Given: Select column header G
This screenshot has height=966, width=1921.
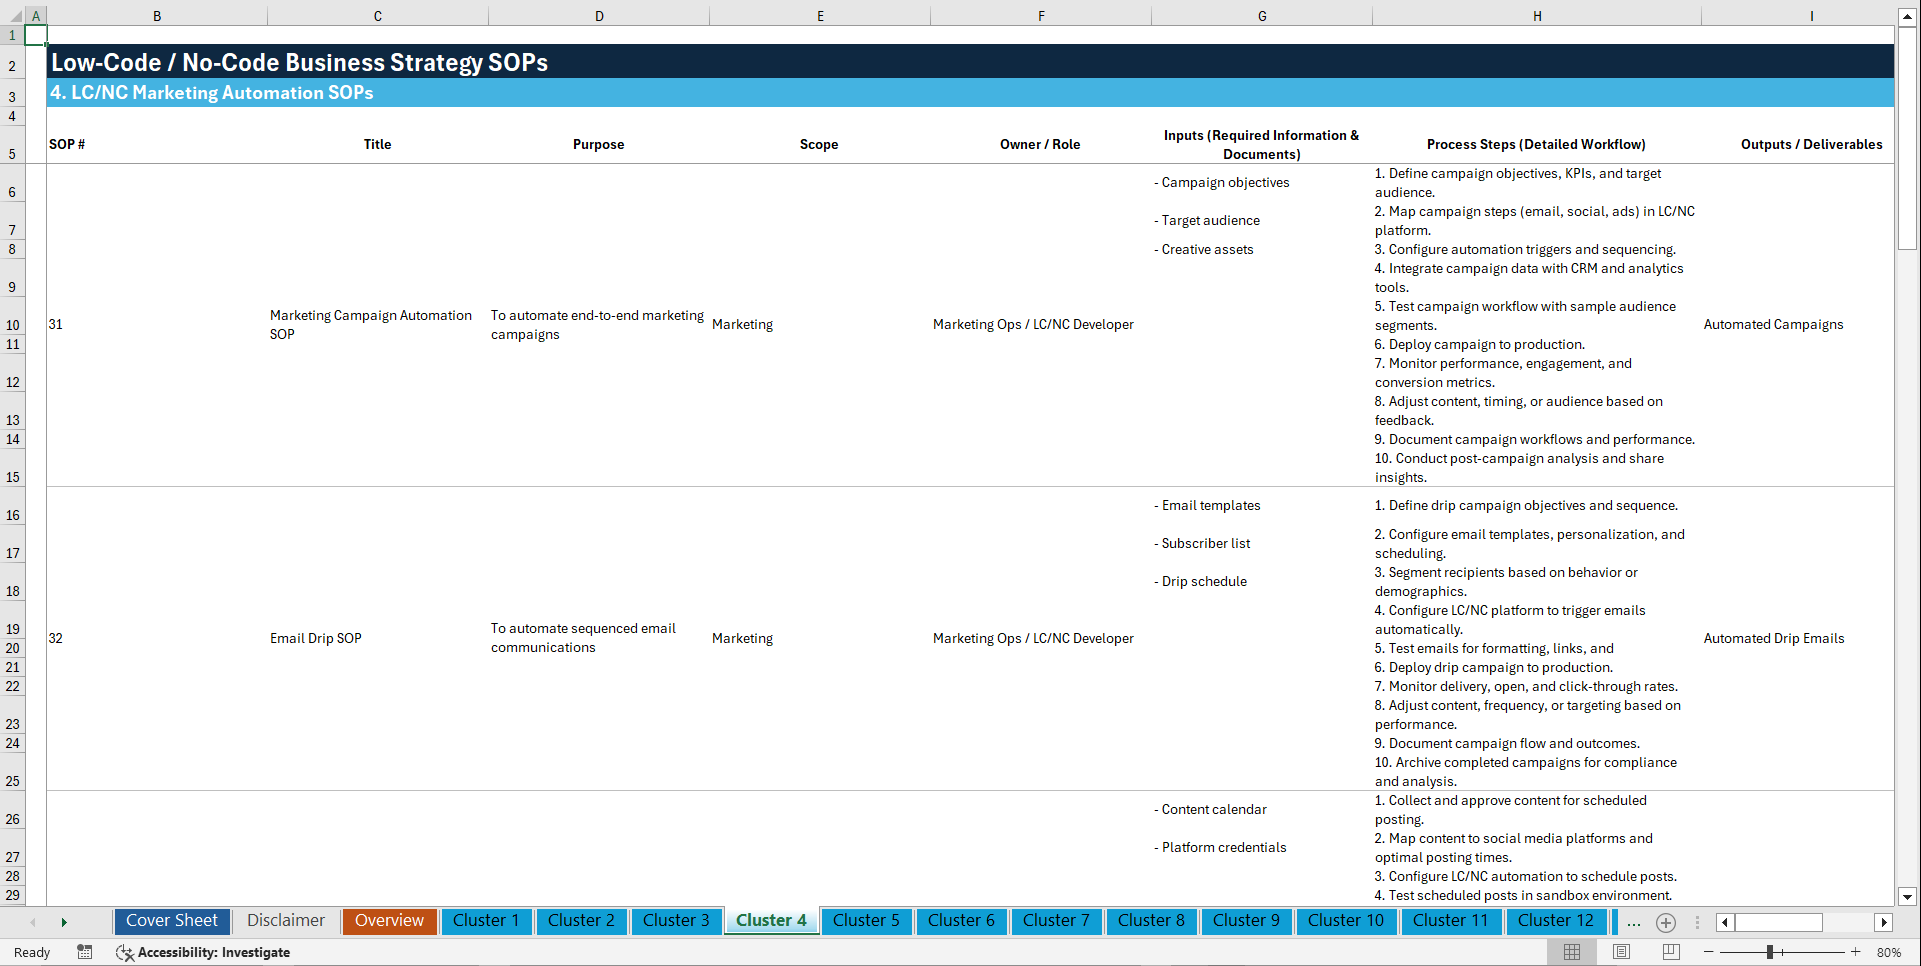Looking at the screenshot, I should tap(1262, 15).
